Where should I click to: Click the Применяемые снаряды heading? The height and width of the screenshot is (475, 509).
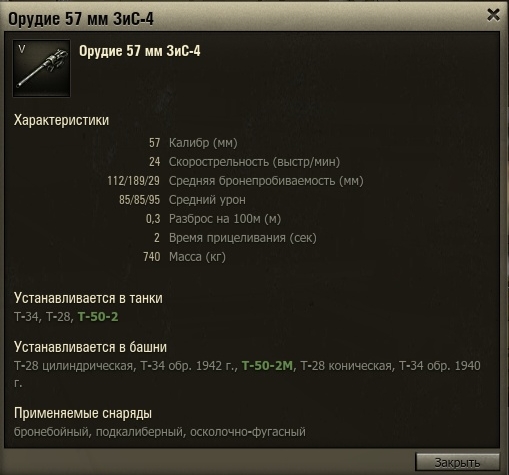(83, 413)
